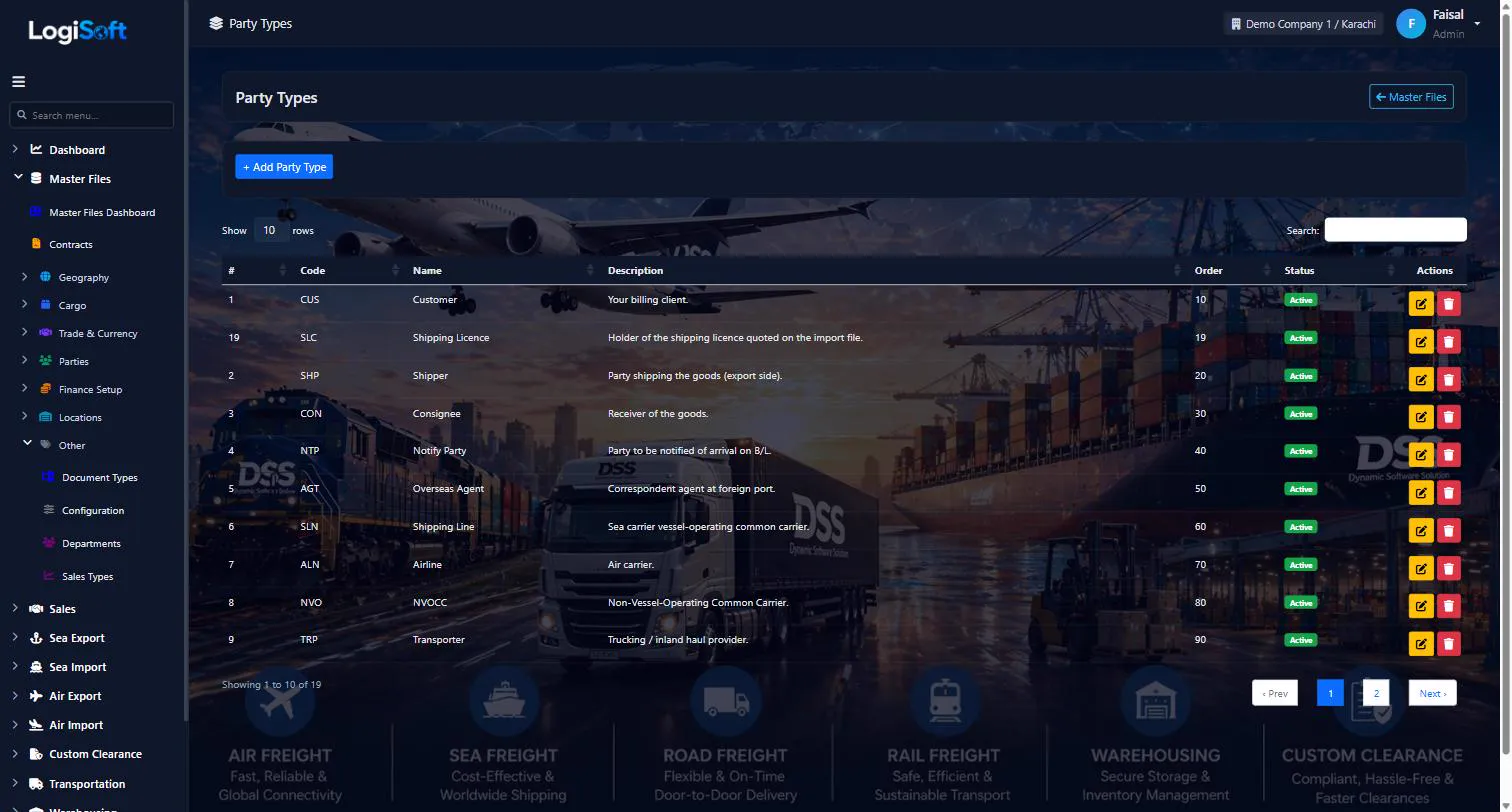Click the Next pagination button
Viewport: 1512px width, 812px height.
coord(1433,693)
